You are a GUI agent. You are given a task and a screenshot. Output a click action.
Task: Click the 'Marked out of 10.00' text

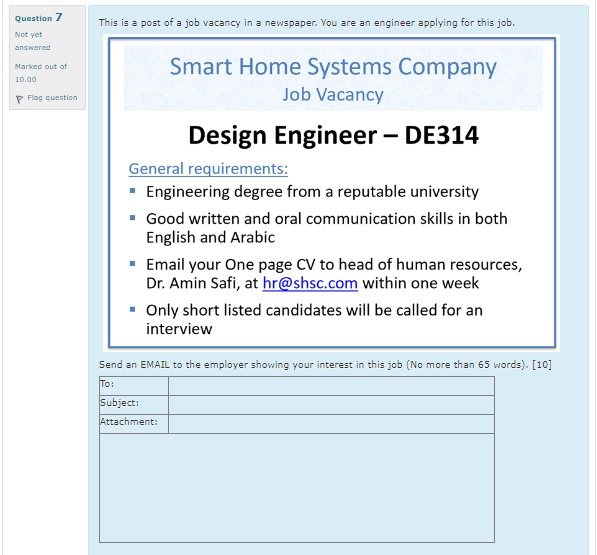(x=41, y=73)
